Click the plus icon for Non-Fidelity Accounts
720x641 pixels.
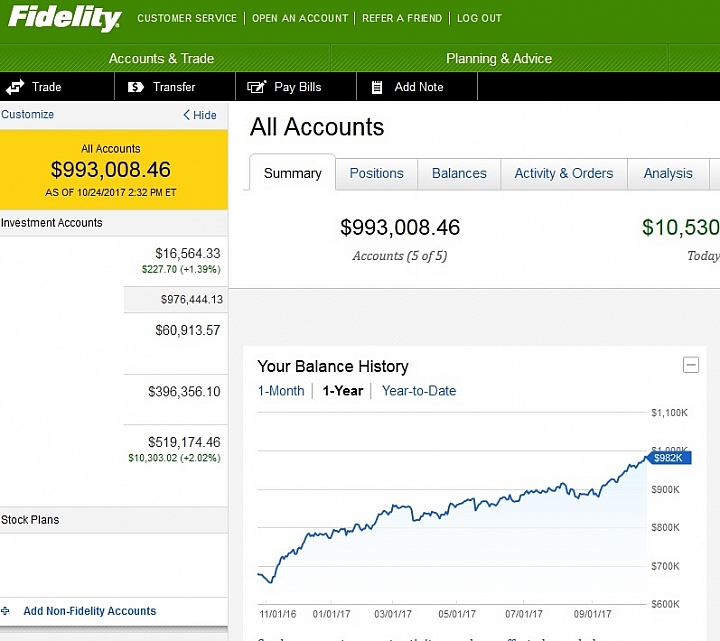coord(6,610)
